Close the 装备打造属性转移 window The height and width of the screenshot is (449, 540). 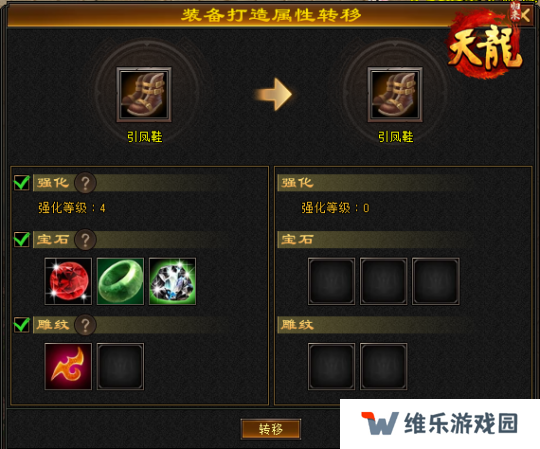point(526,15)
